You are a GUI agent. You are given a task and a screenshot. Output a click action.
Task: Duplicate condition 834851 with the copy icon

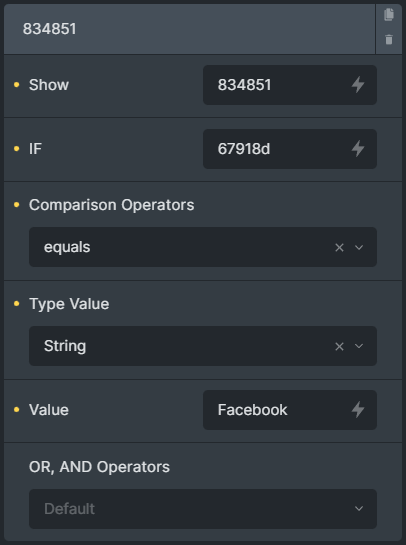(389, 15)
